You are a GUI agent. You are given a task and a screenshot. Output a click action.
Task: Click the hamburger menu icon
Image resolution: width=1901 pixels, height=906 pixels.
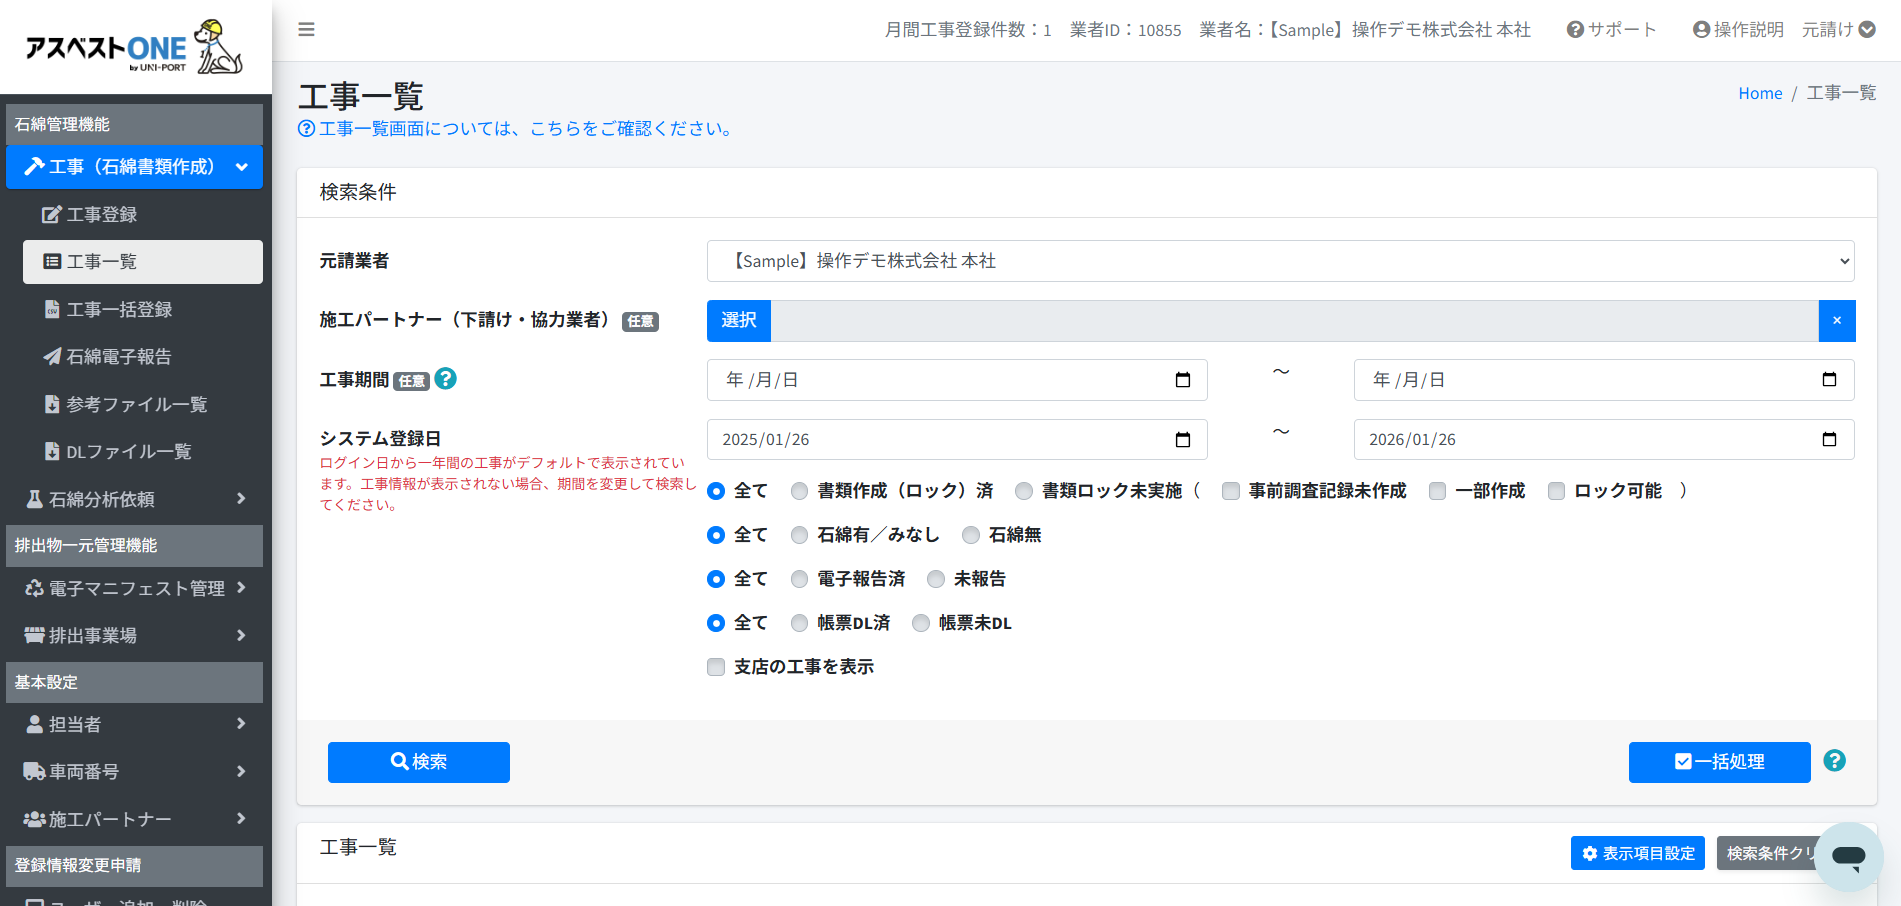[x=306, y=30]
